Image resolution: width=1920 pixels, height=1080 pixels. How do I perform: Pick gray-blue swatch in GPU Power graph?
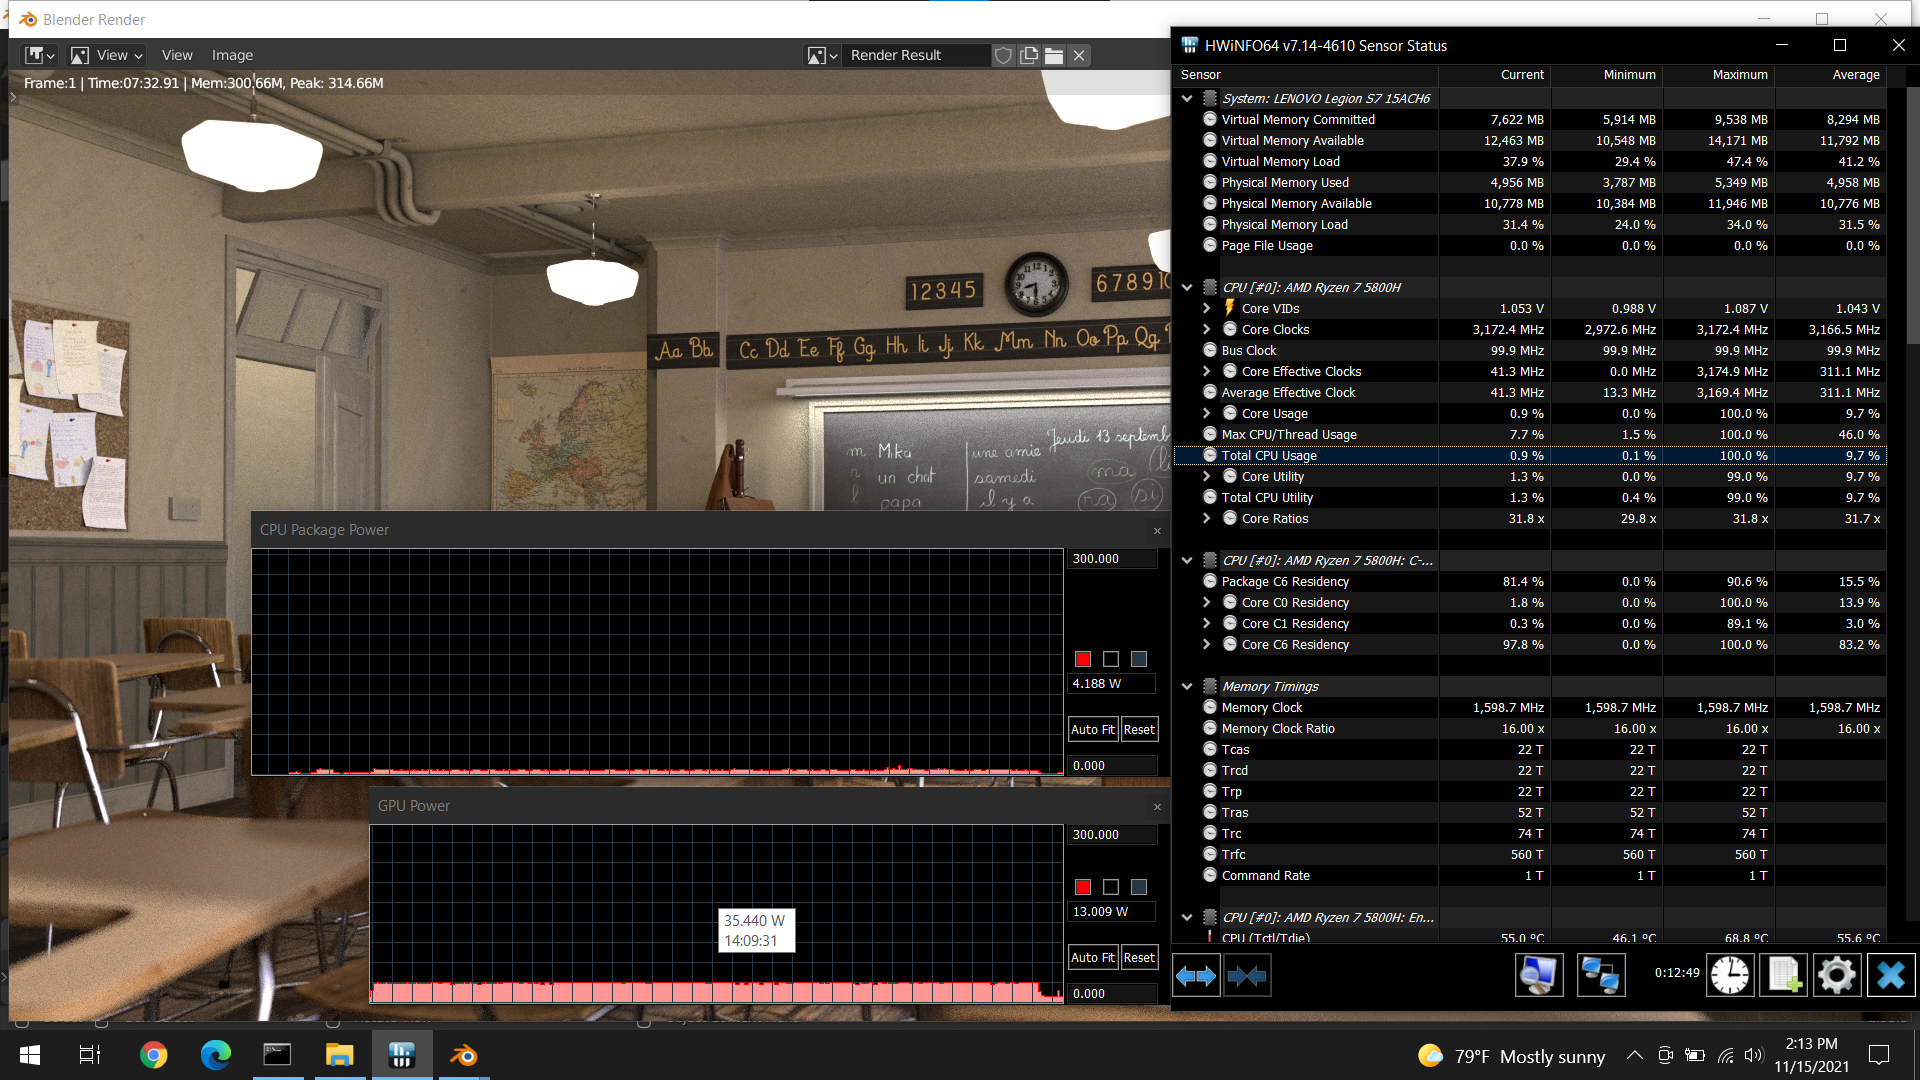[x=1139, y=887]
